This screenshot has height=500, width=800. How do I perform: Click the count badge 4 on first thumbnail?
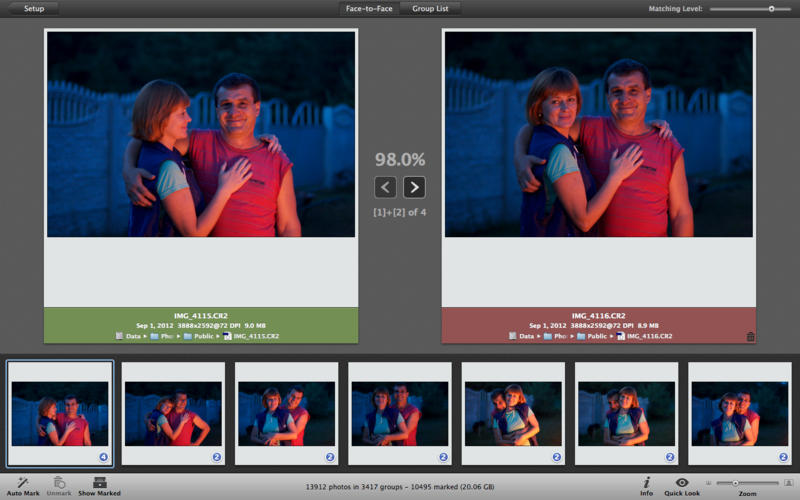(x=104, y=457)
